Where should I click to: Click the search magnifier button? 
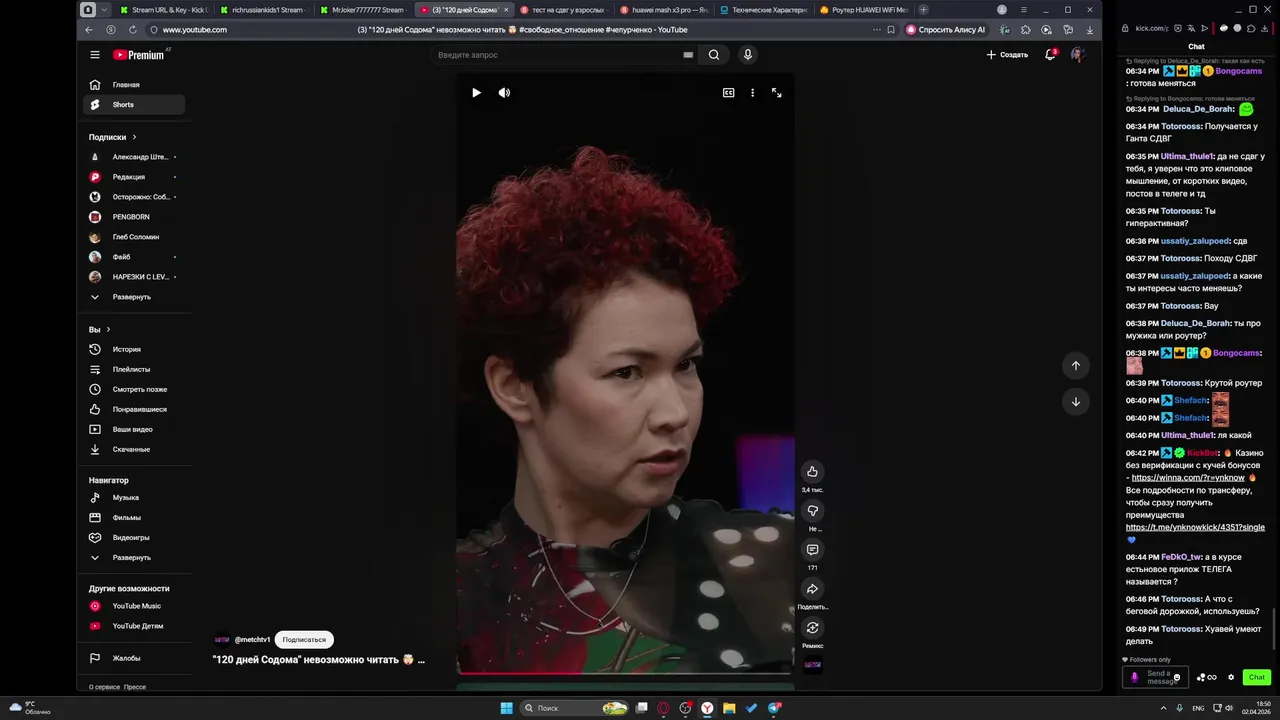click(714, 55)
